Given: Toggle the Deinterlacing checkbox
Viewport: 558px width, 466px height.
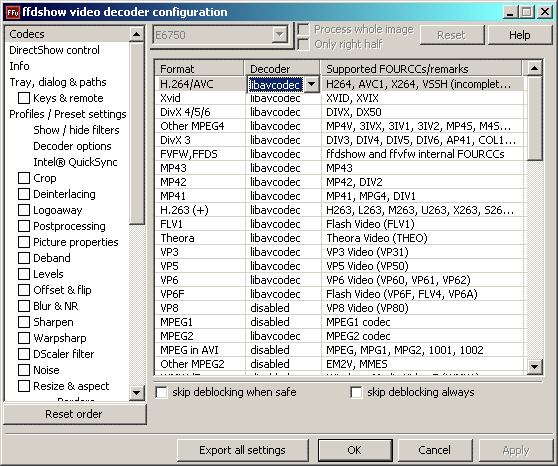Looking at the screenshot, I should tap(24, 194).
